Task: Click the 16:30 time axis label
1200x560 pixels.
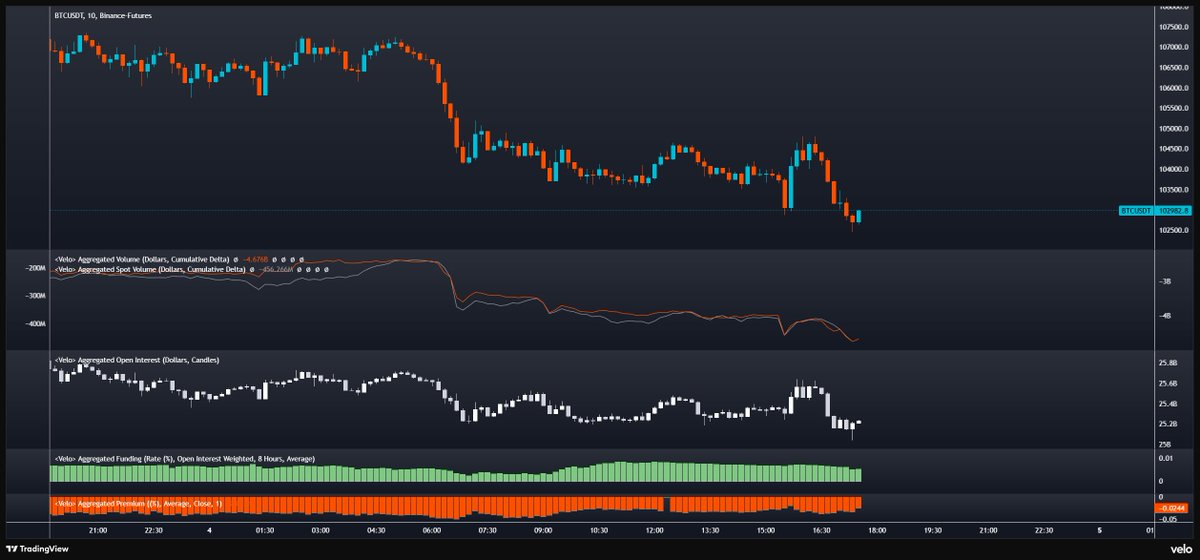Action: coord(821,530)
